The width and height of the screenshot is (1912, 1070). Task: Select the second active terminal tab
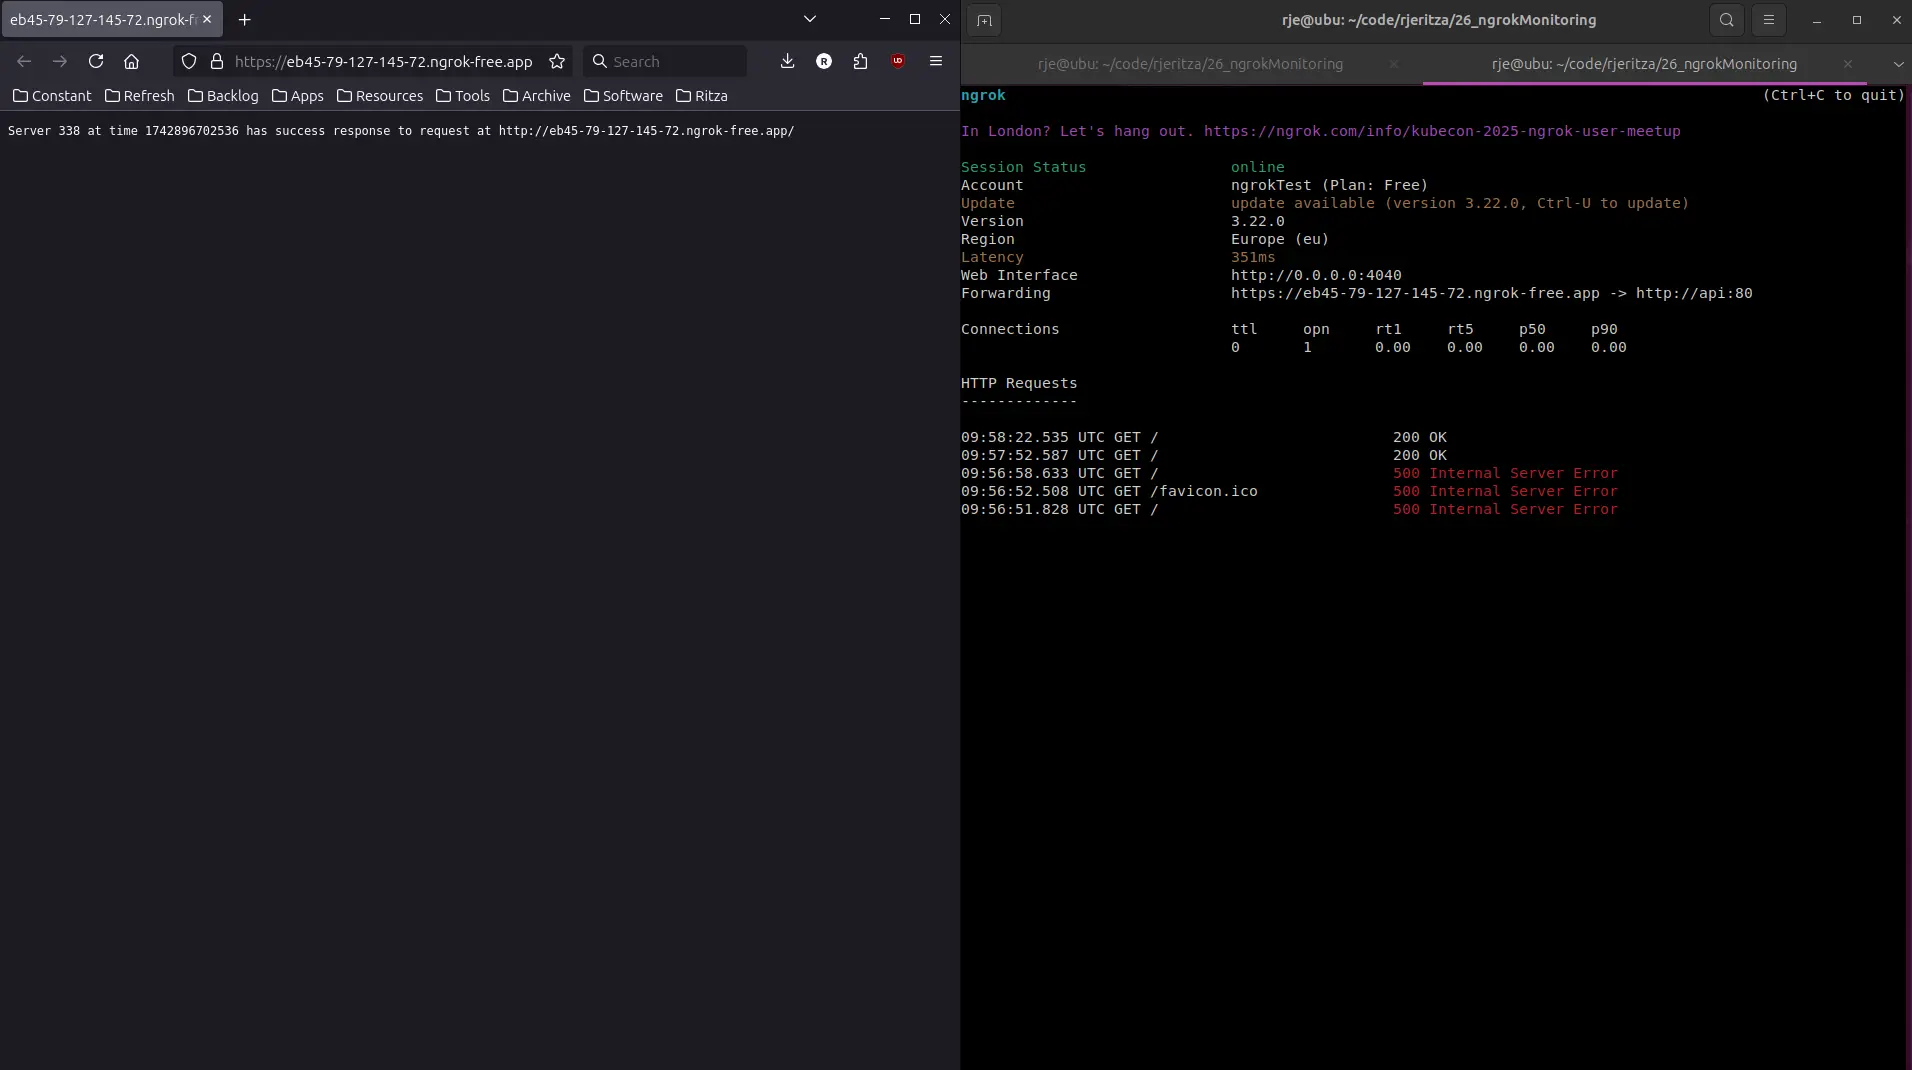1644,64
